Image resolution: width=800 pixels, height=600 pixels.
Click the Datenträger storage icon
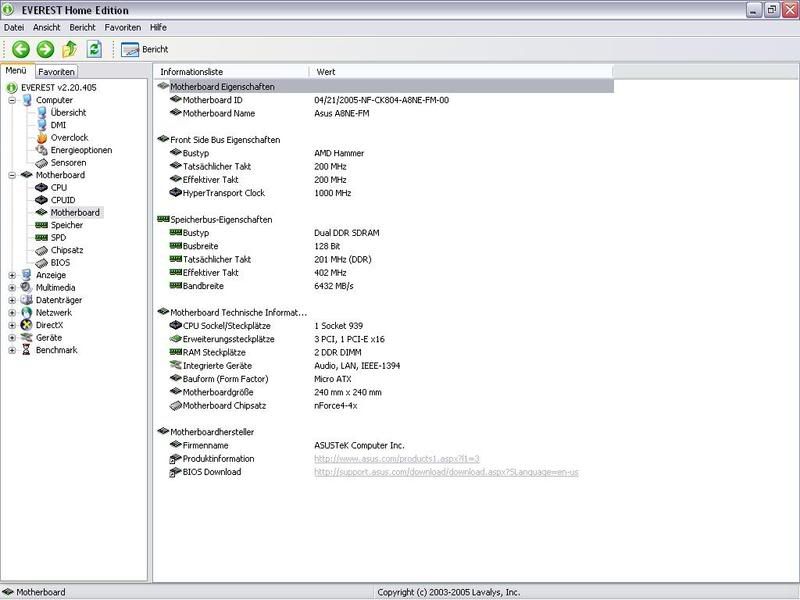(x=27, y=300)
